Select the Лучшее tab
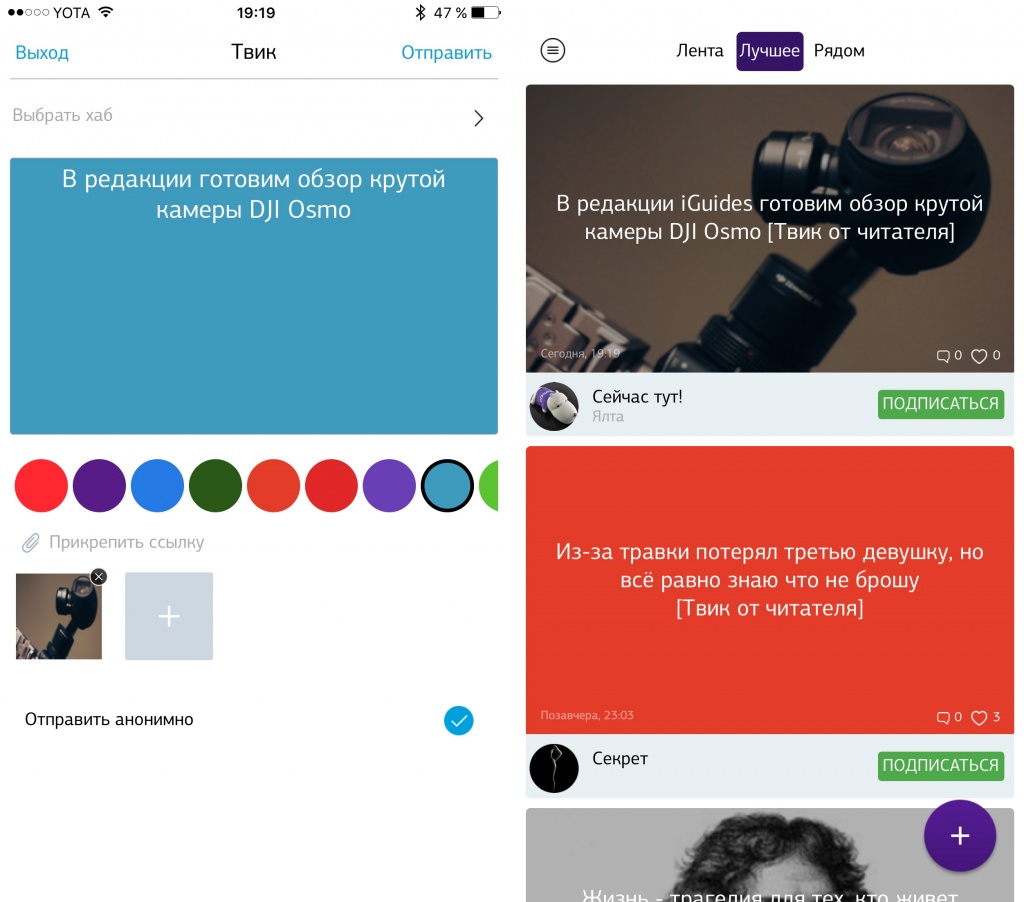Viewport: 1024px width, 902px height. pyautogui.click(x=769, y=51)
